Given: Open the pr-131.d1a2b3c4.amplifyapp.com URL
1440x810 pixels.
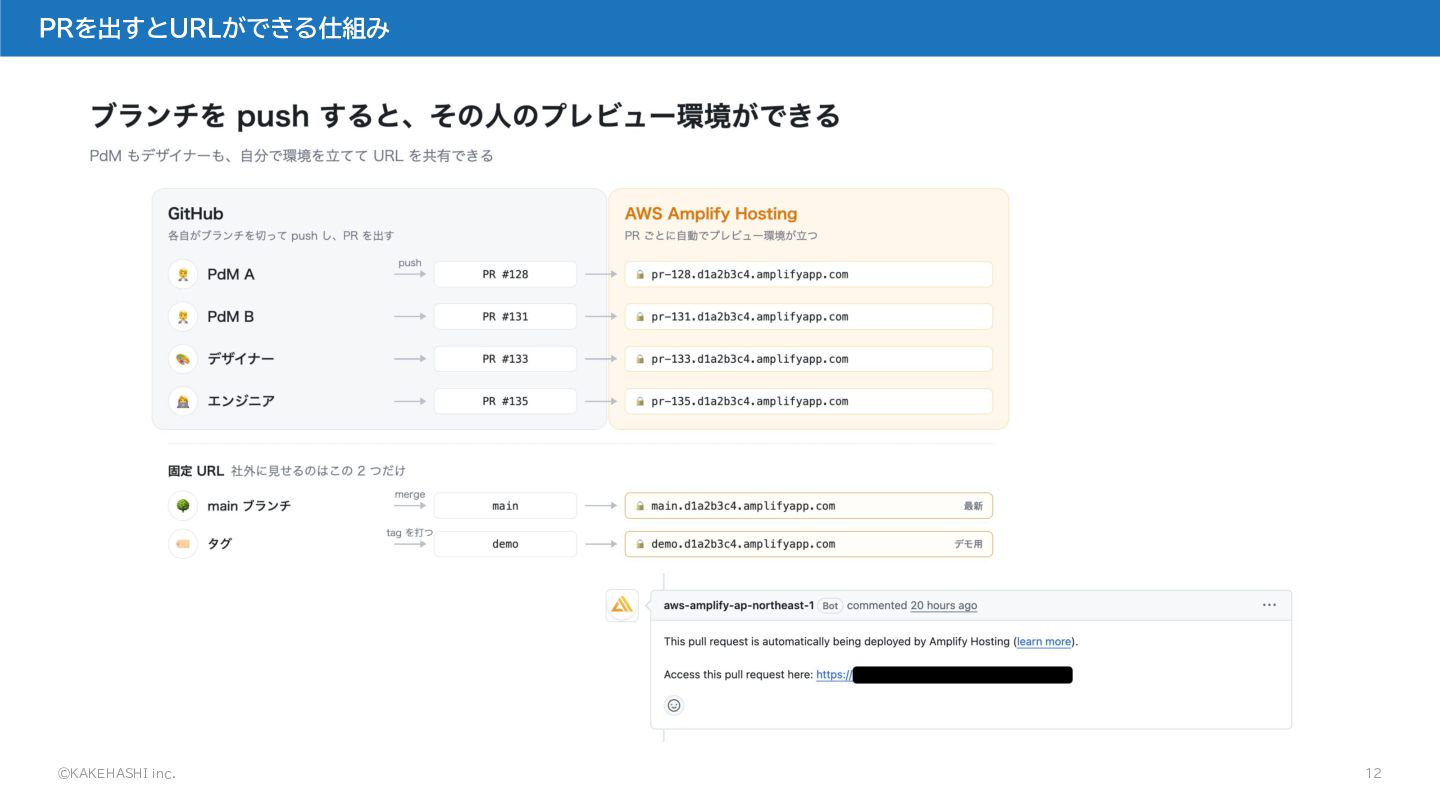Looking at the screenshot, I should pyautogui.click(x=809, y=317).
